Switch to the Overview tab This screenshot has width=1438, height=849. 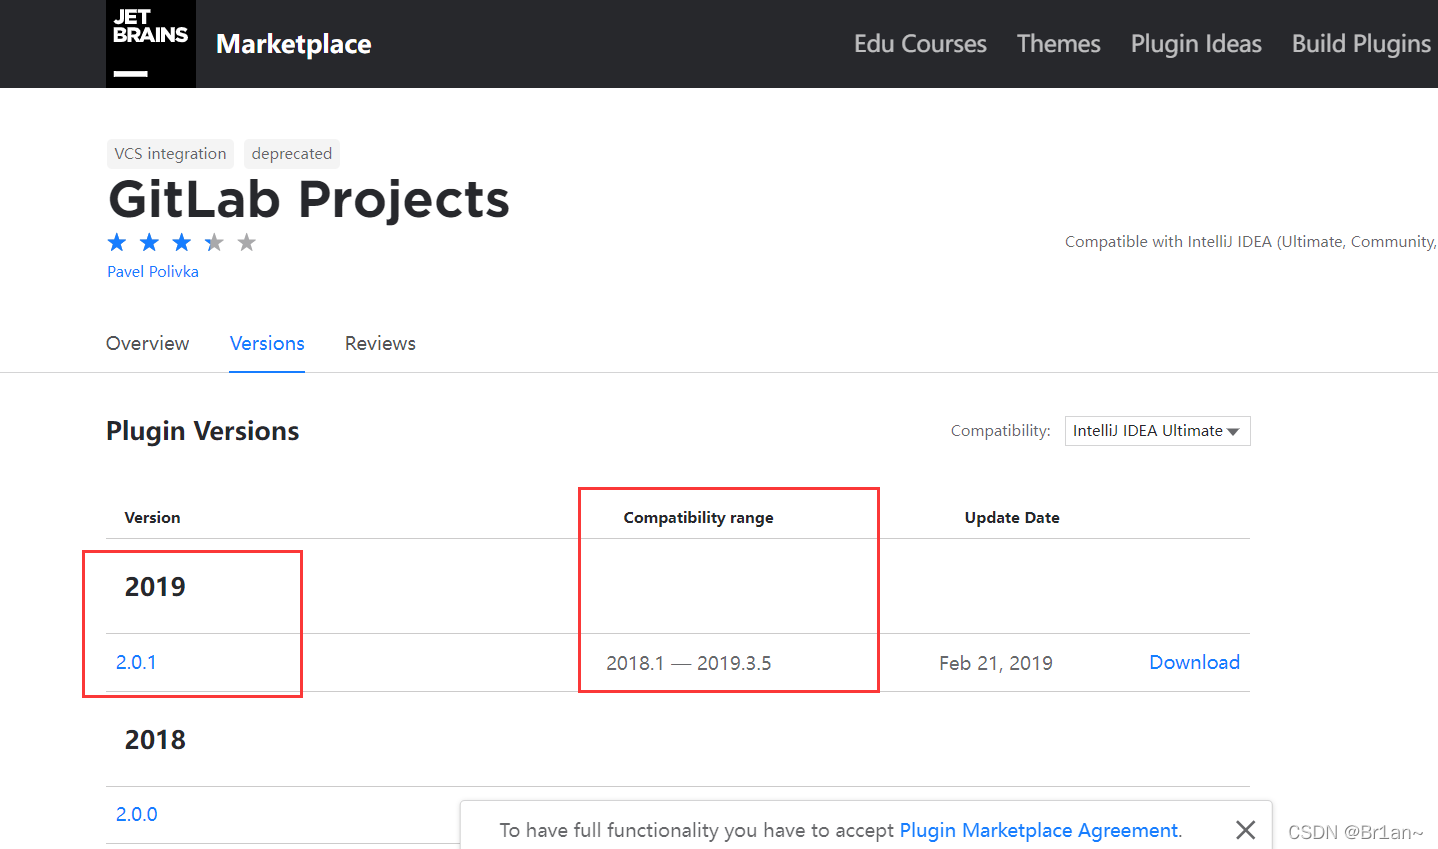point(147,343)
